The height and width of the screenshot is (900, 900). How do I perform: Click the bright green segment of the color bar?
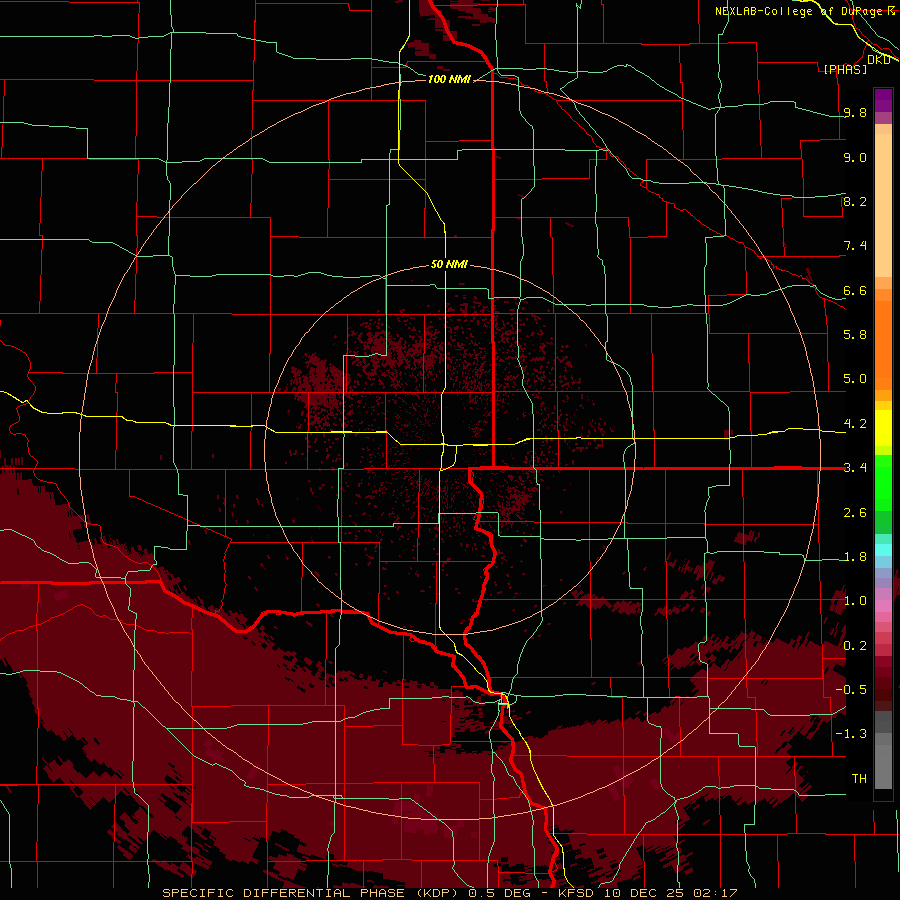[x=883, y=482]
